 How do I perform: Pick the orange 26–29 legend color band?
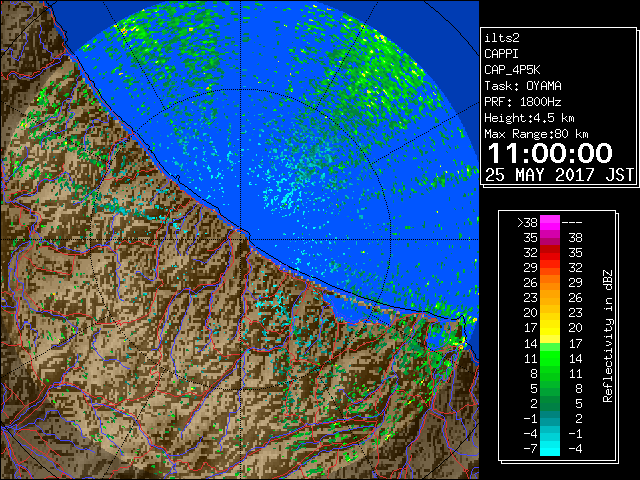(x=550, y=282)
